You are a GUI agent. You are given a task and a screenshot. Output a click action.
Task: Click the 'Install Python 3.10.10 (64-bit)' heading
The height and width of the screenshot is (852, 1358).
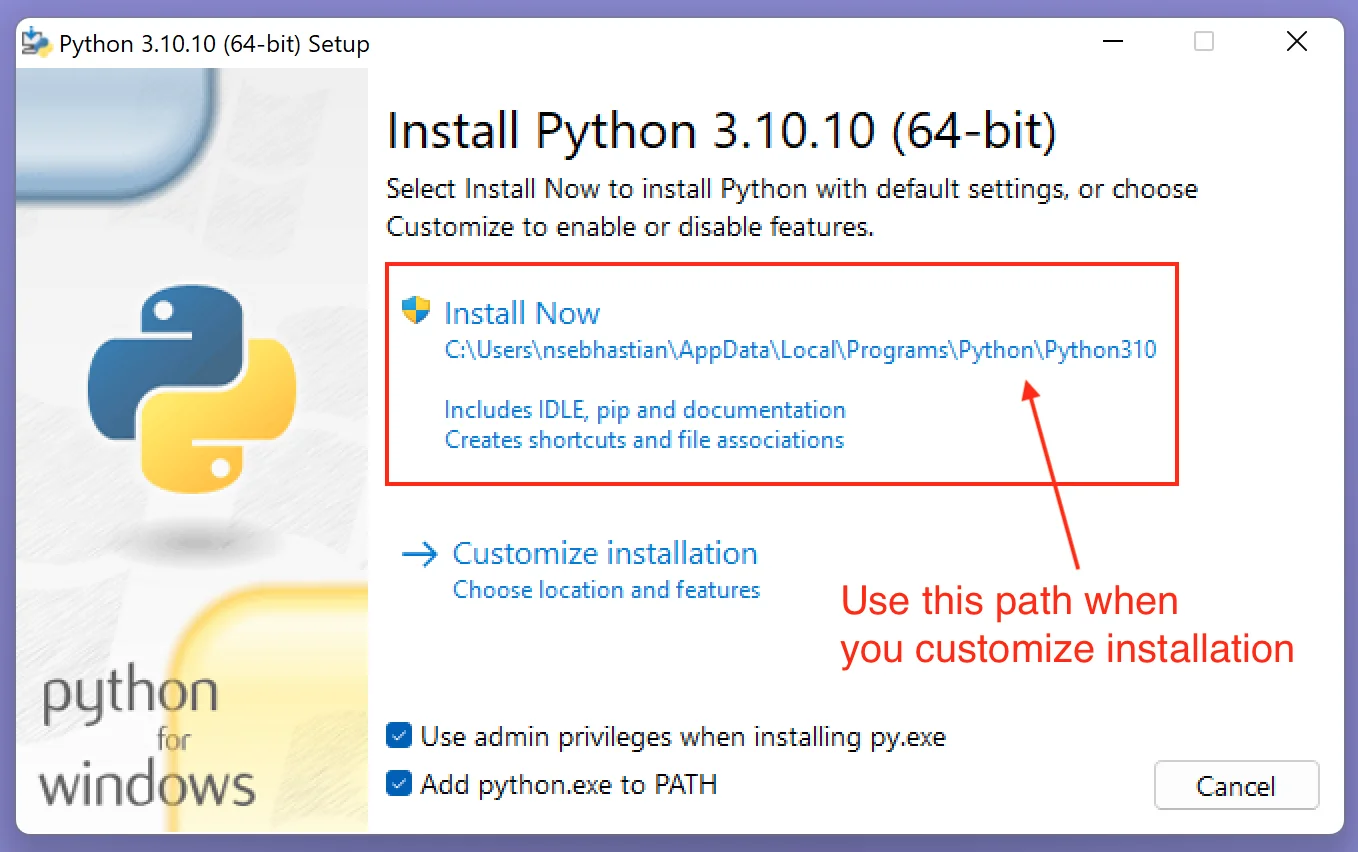[722, 130]
